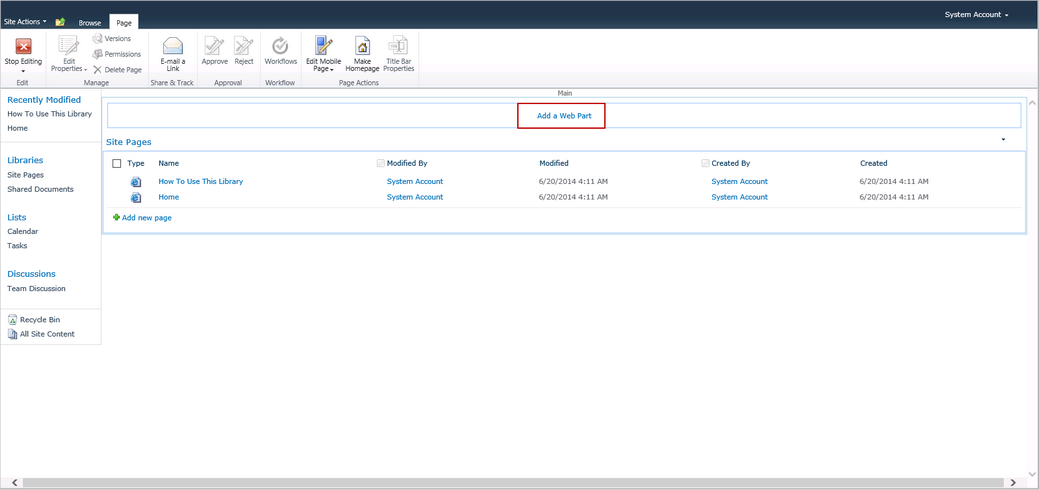Click Edit Mobile Page icon
The width and height of the screenshot is (1039, 490).
(x=323, y=46)
